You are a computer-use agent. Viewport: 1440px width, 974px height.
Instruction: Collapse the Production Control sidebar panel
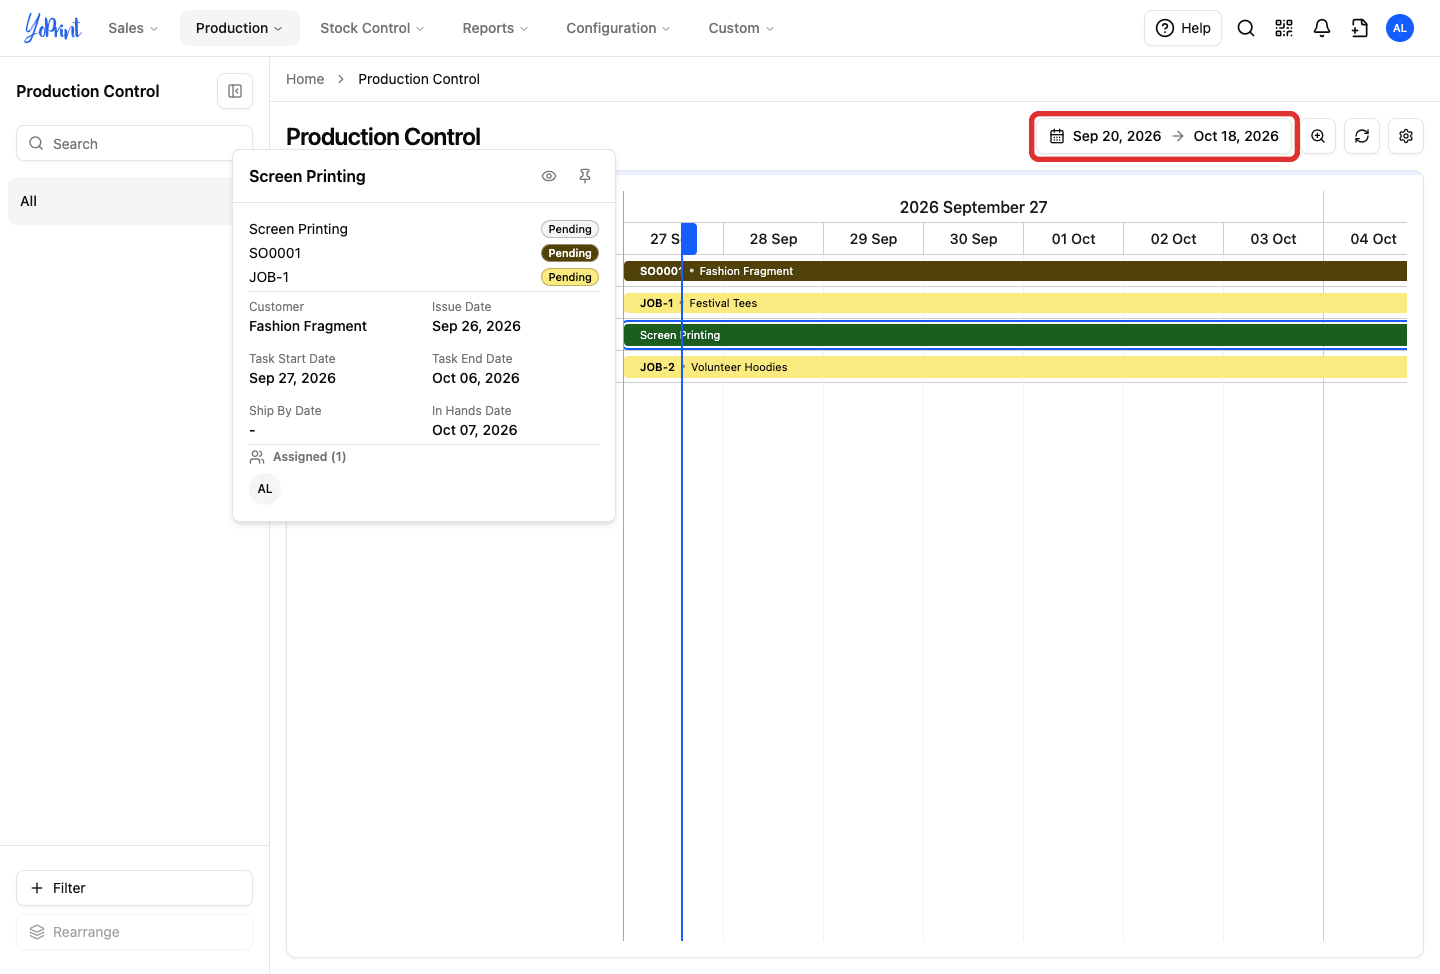[235, 91]
